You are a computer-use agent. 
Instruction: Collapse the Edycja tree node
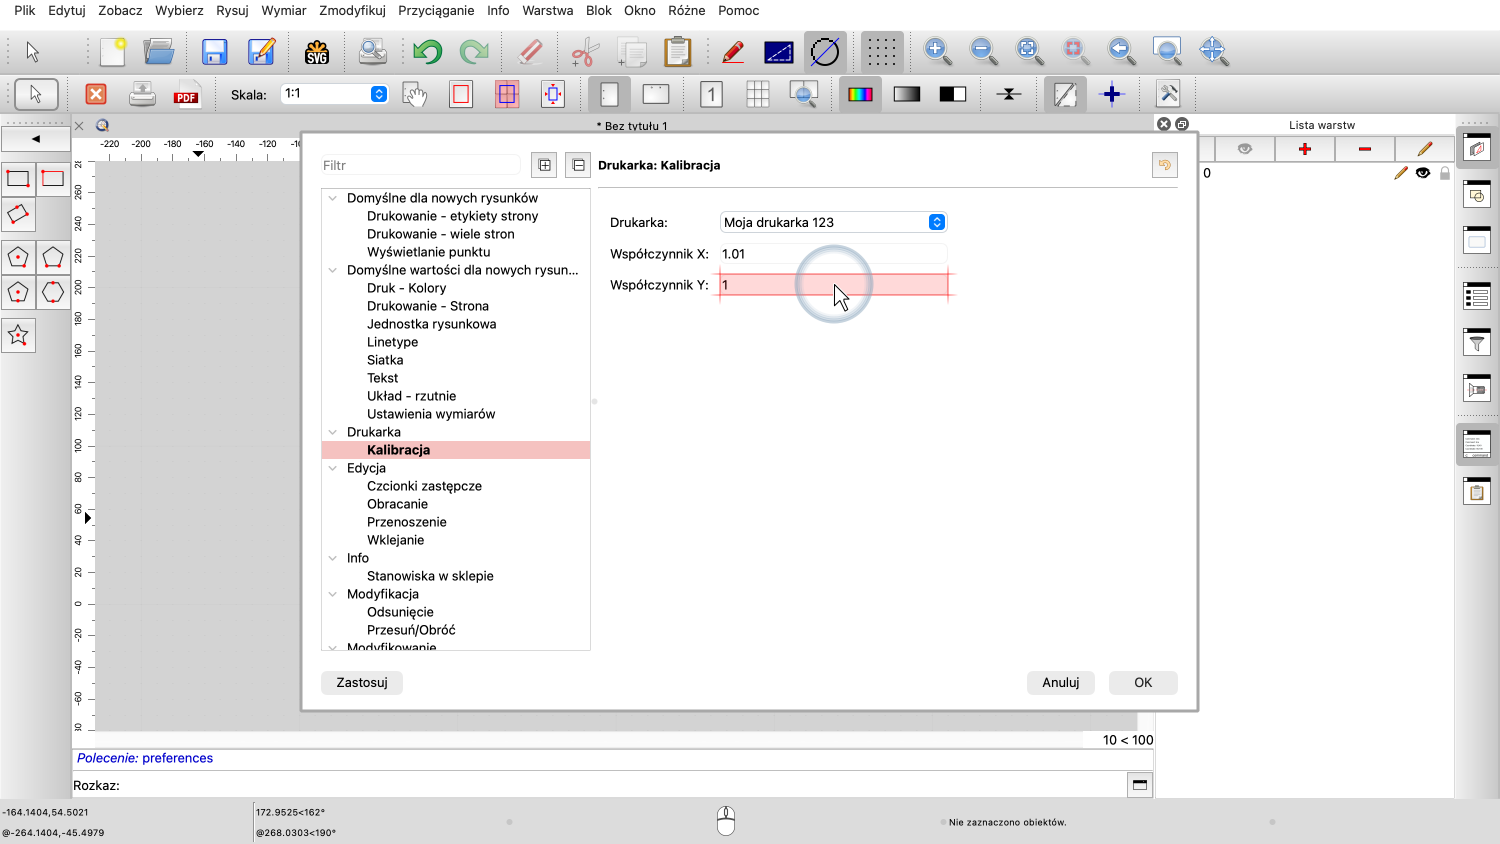(333, 468)
